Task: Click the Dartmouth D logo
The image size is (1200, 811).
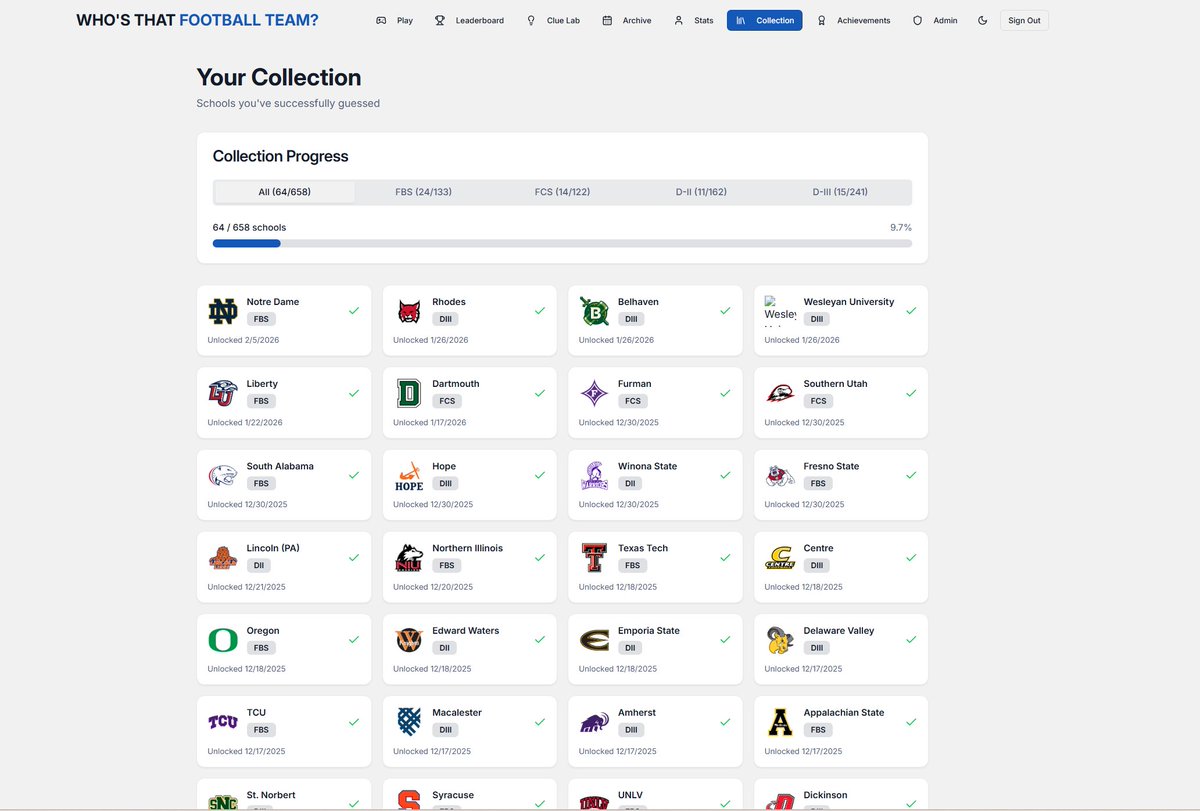Action: click(408, 394)
